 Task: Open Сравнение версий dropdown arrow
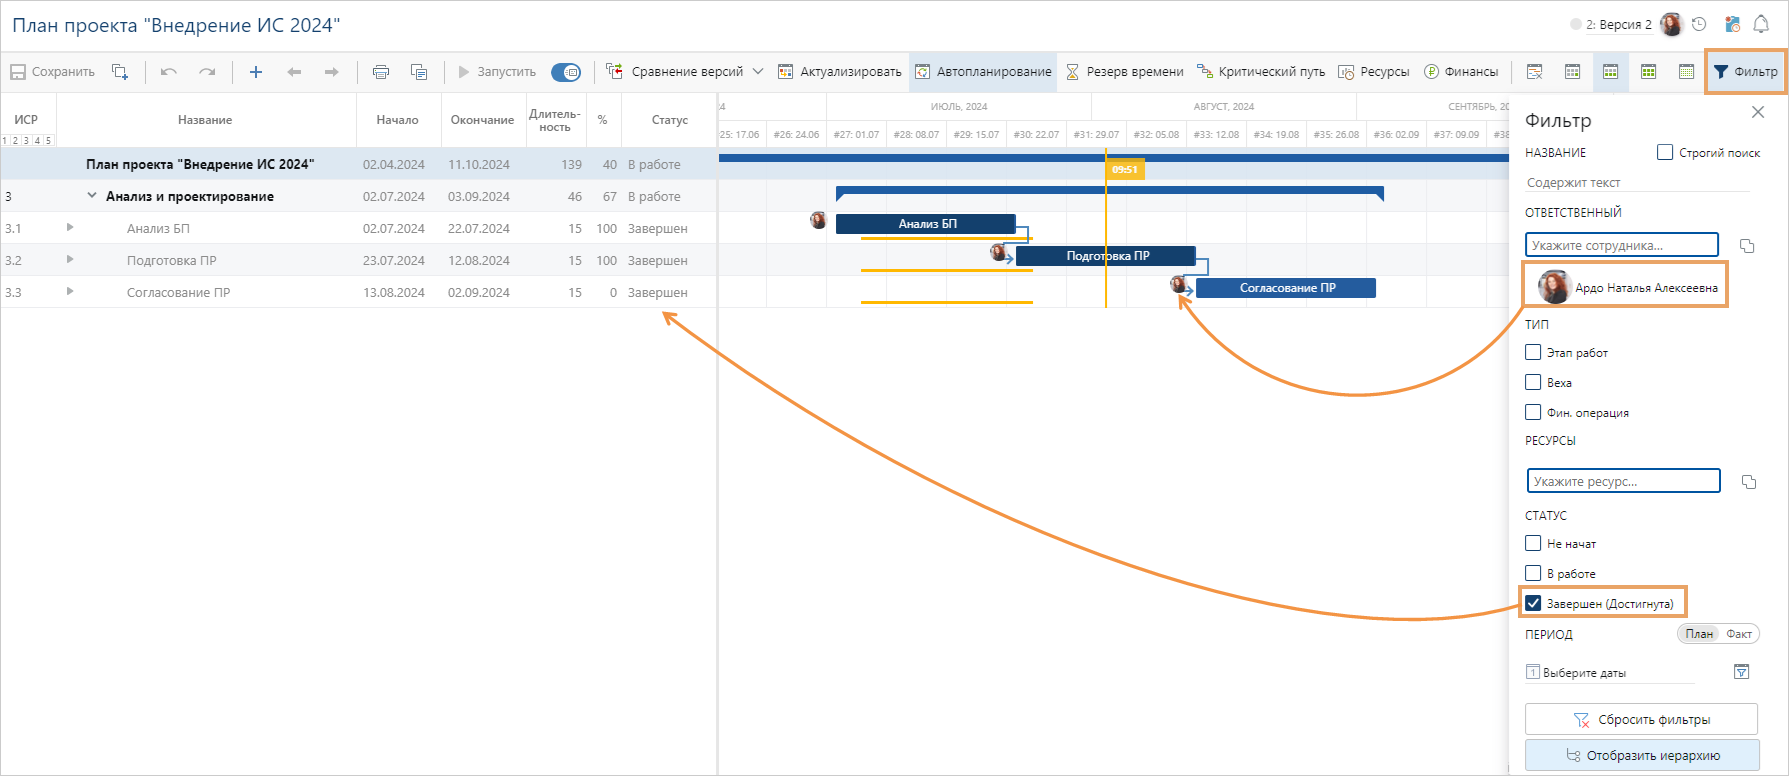pos(758,72)
